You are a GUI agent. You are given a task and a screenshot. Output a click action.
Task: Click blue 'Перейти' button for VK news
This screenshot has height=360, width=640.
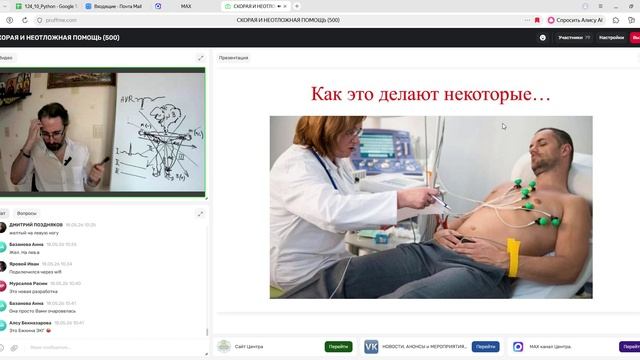pyautogui.click(x=485, y=347)
